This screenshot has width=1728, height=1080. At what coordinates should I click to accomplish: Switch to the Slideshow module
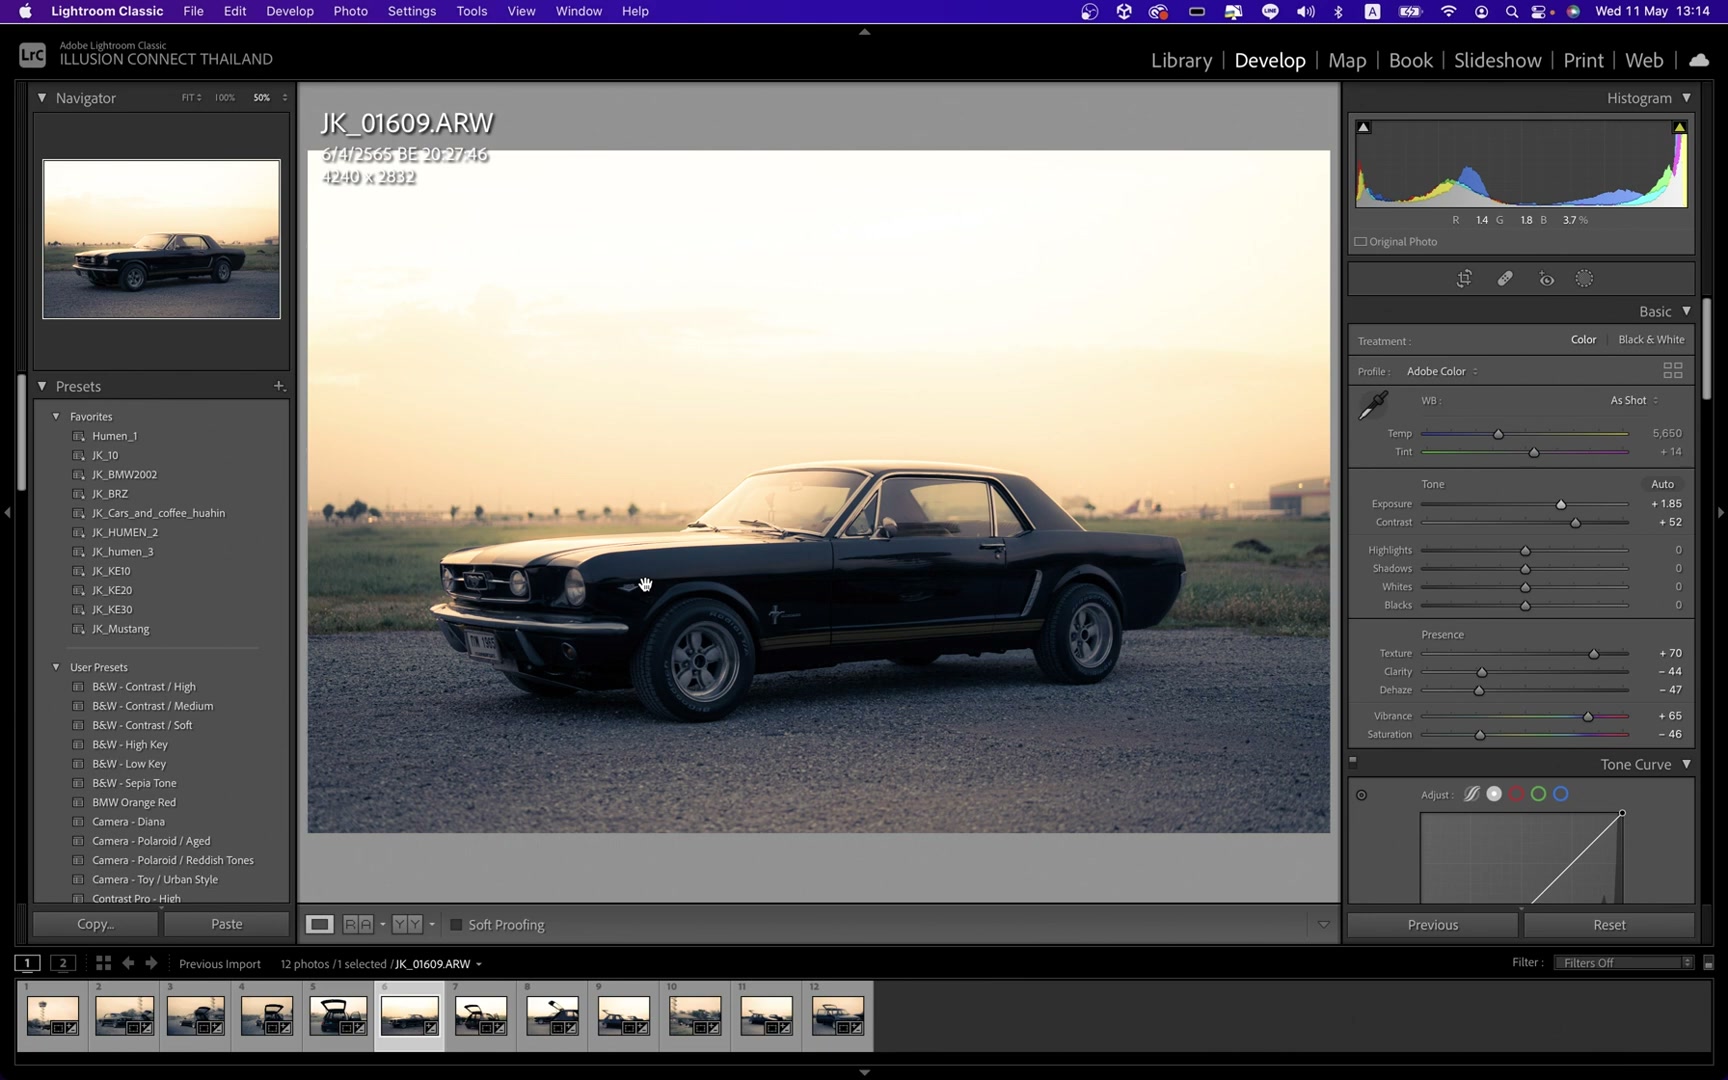1497,60
